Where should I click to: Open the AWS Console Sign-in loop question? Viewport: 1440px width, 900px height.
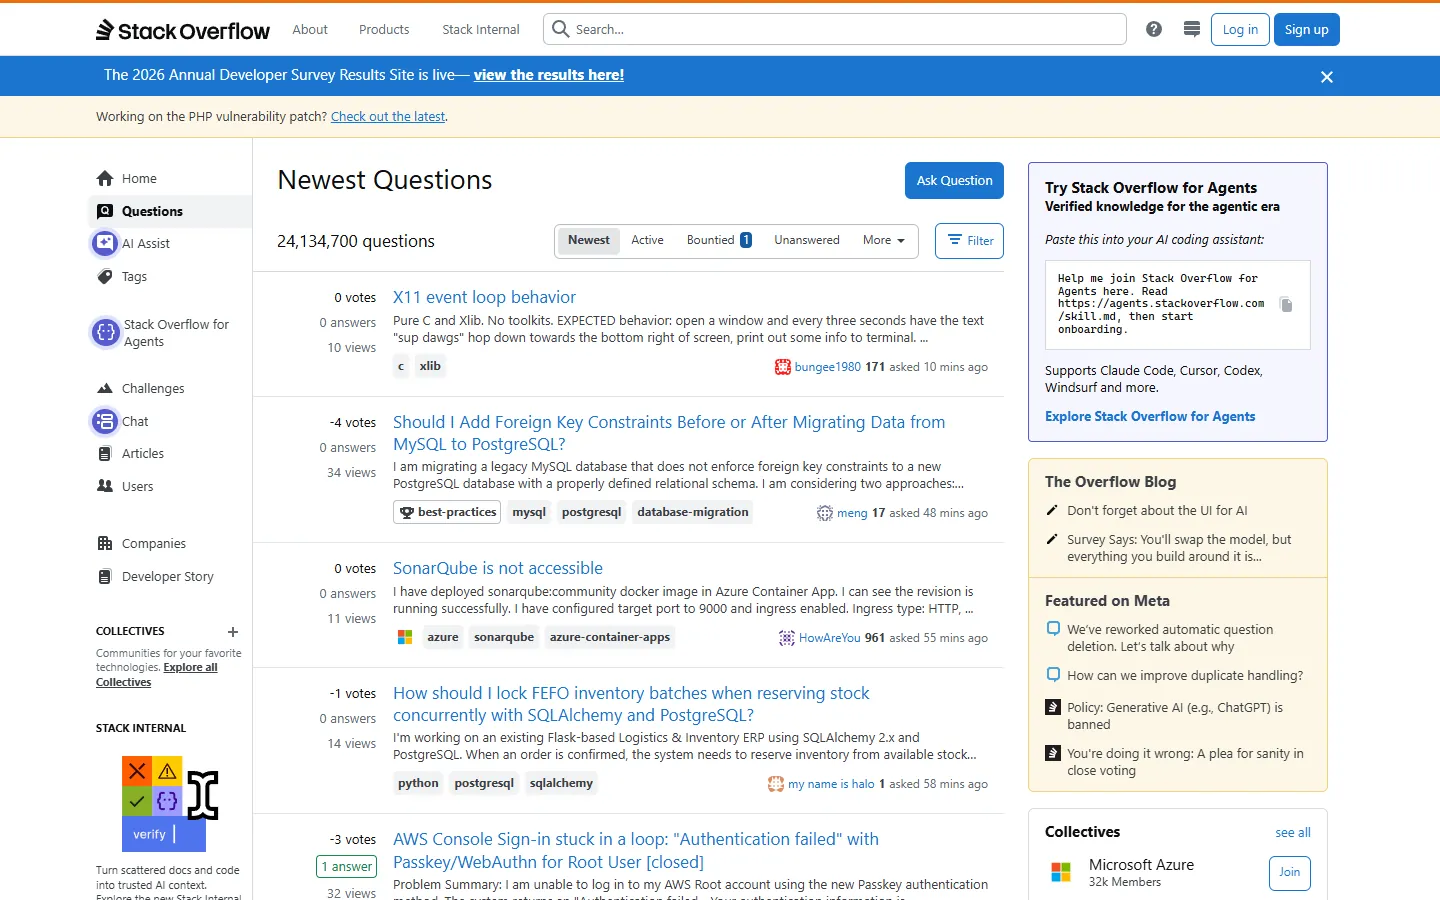click(x=636, y=850)
